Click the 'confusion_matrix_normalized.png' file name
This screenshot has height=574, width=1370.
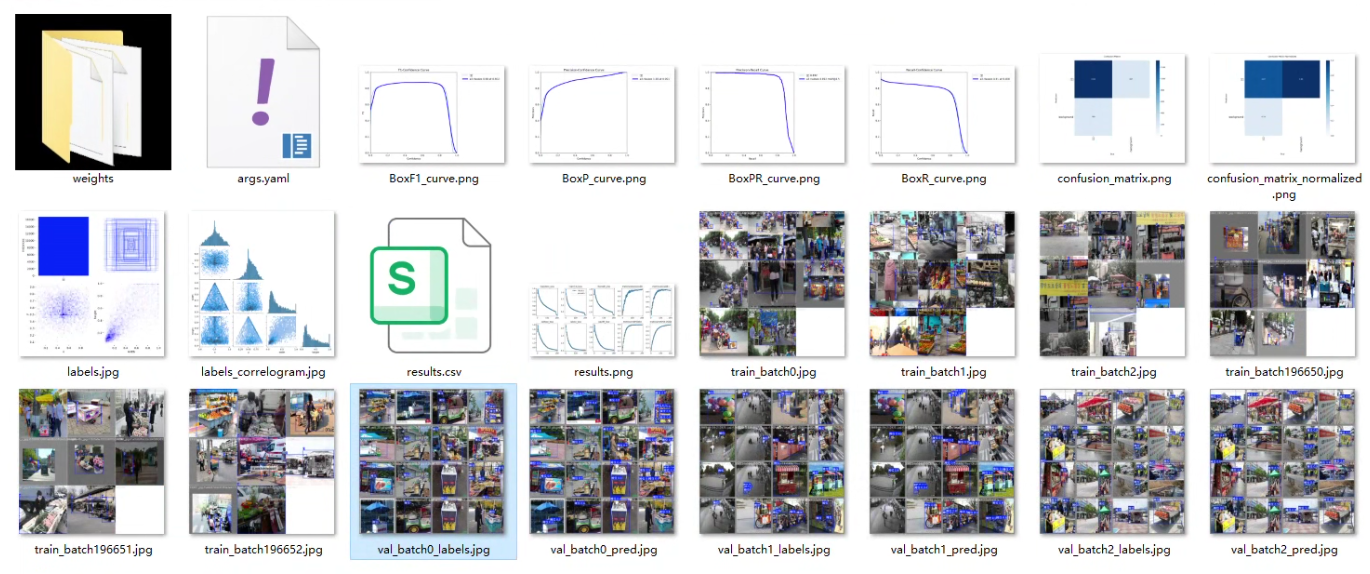point(1284,186)
